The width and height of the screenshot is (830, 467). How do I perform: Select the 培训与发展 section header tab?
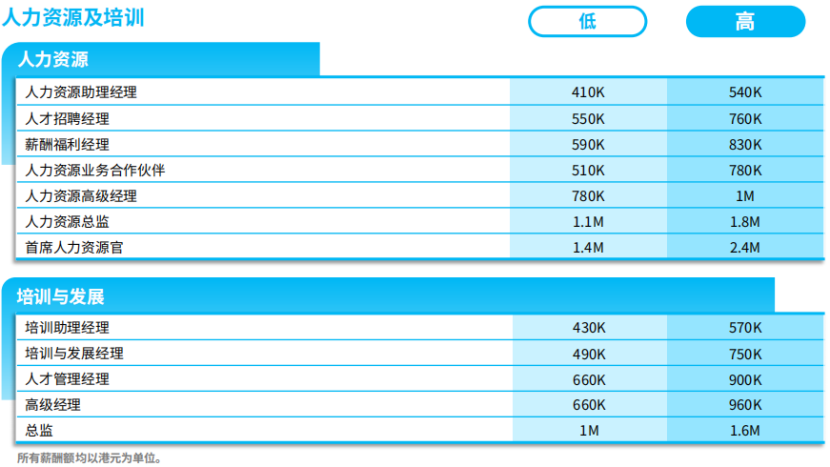[62, 296]
